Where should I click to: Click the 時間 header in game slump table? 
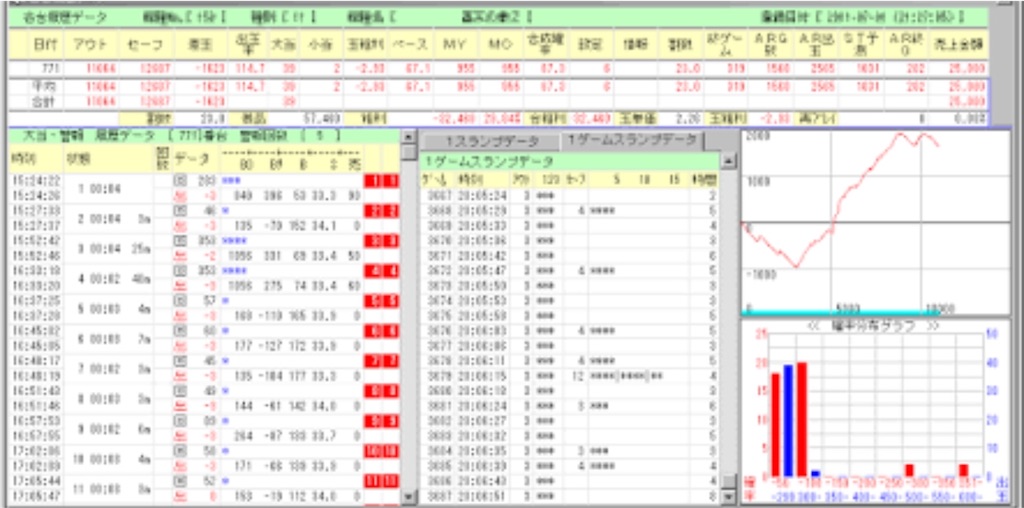(705, 180)
